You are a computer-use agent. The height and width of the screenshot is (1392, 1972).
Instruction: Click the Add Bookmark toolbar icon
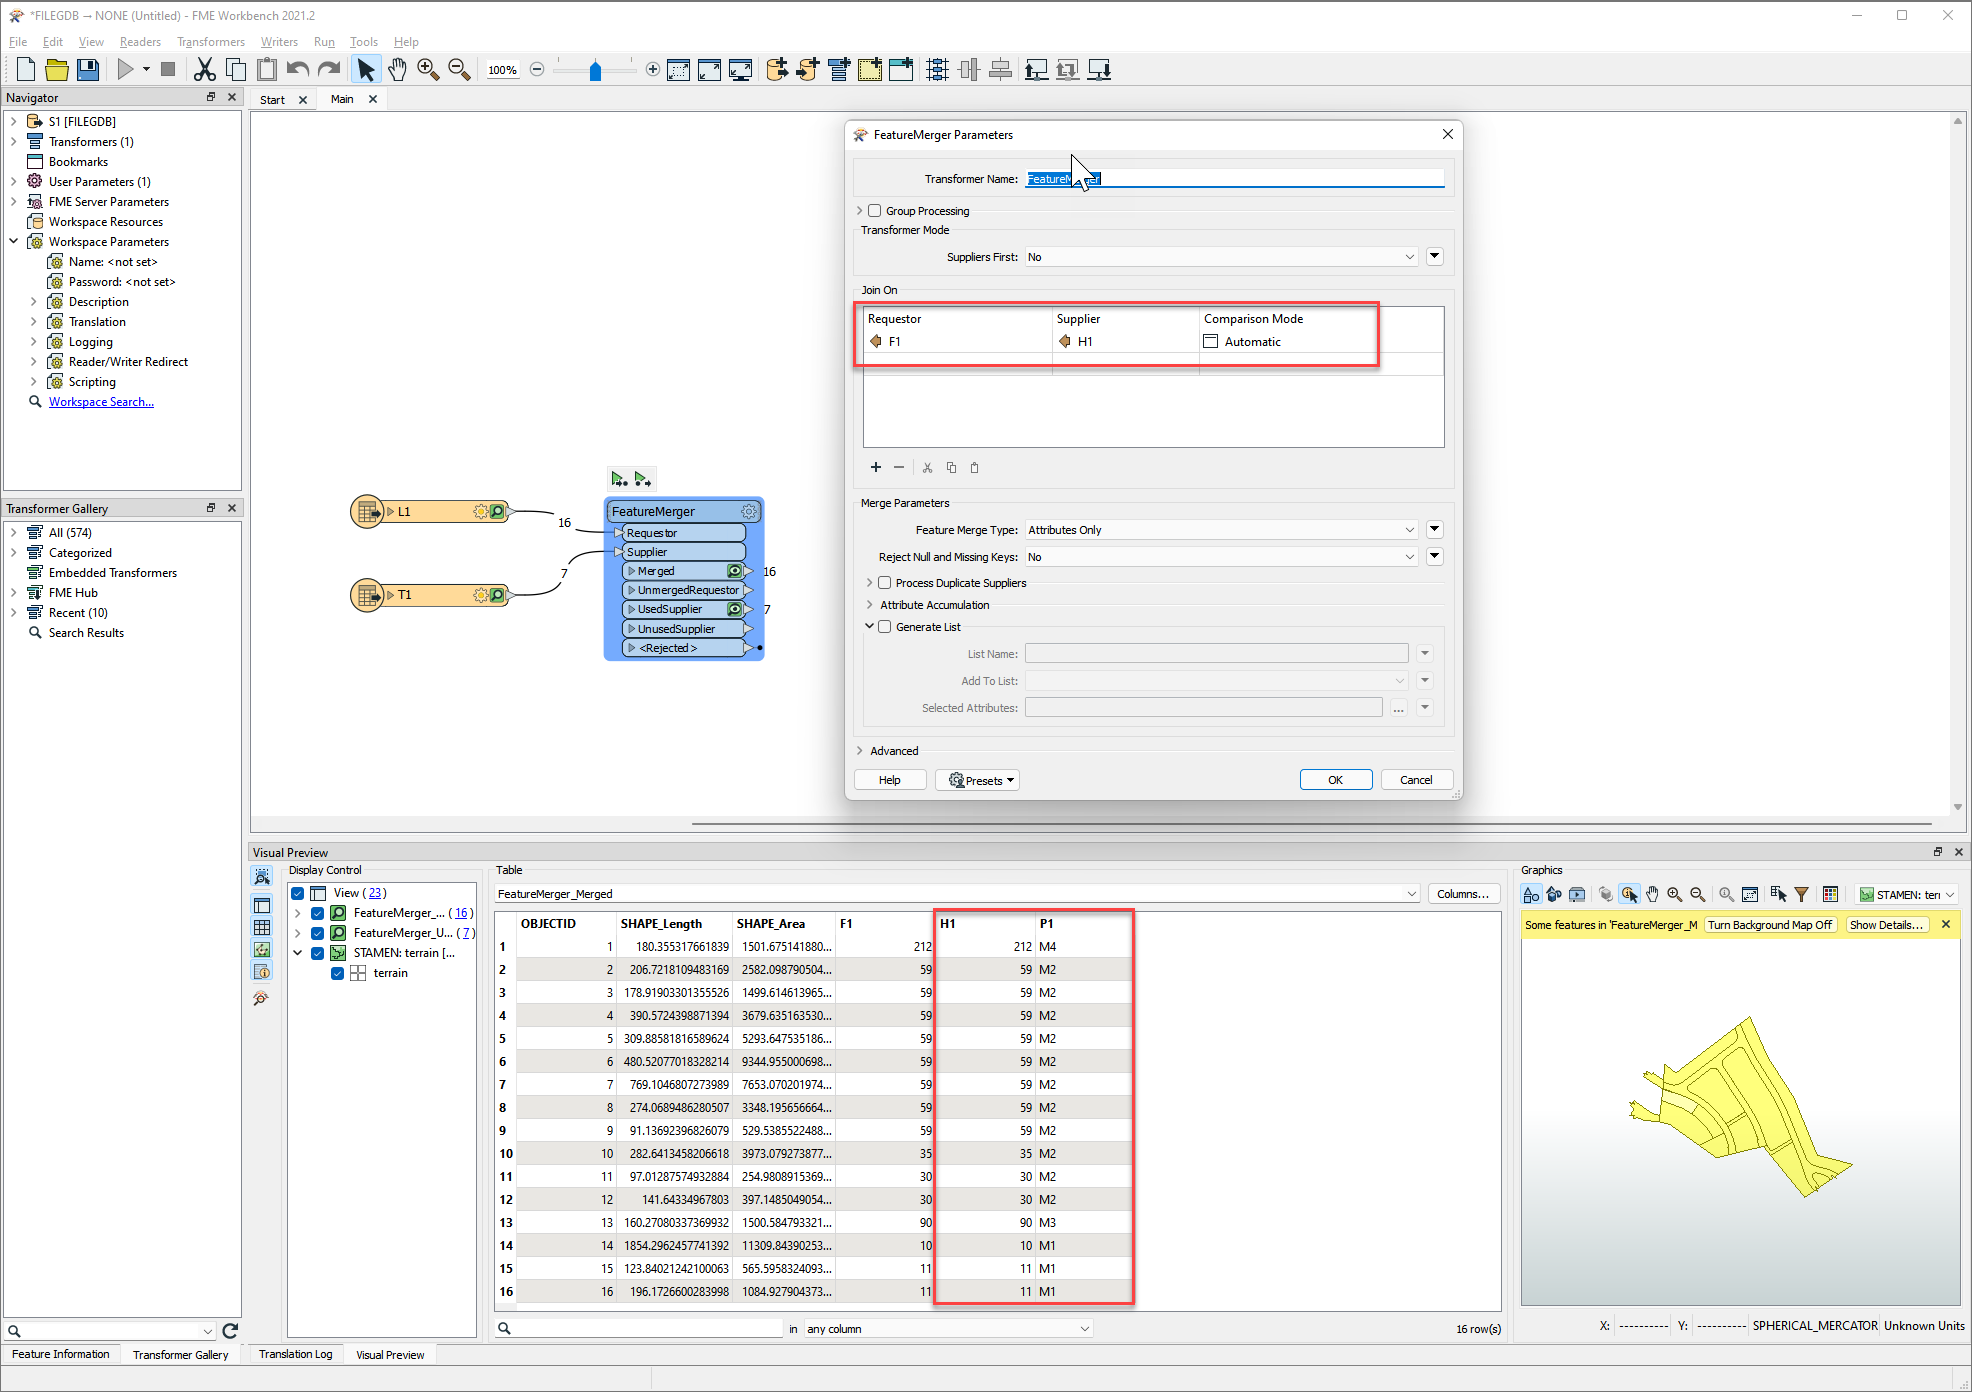coord(901,69)
